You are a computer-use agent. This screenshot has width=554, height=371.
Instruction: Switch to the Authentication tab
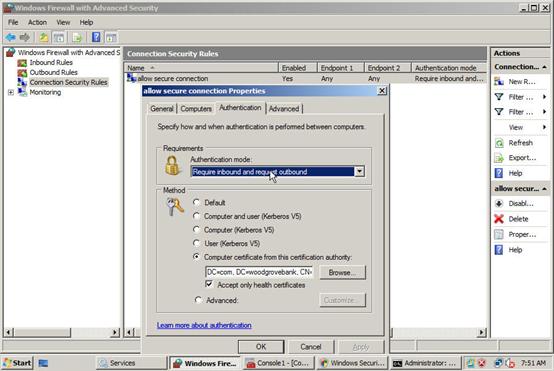point(240,108)
